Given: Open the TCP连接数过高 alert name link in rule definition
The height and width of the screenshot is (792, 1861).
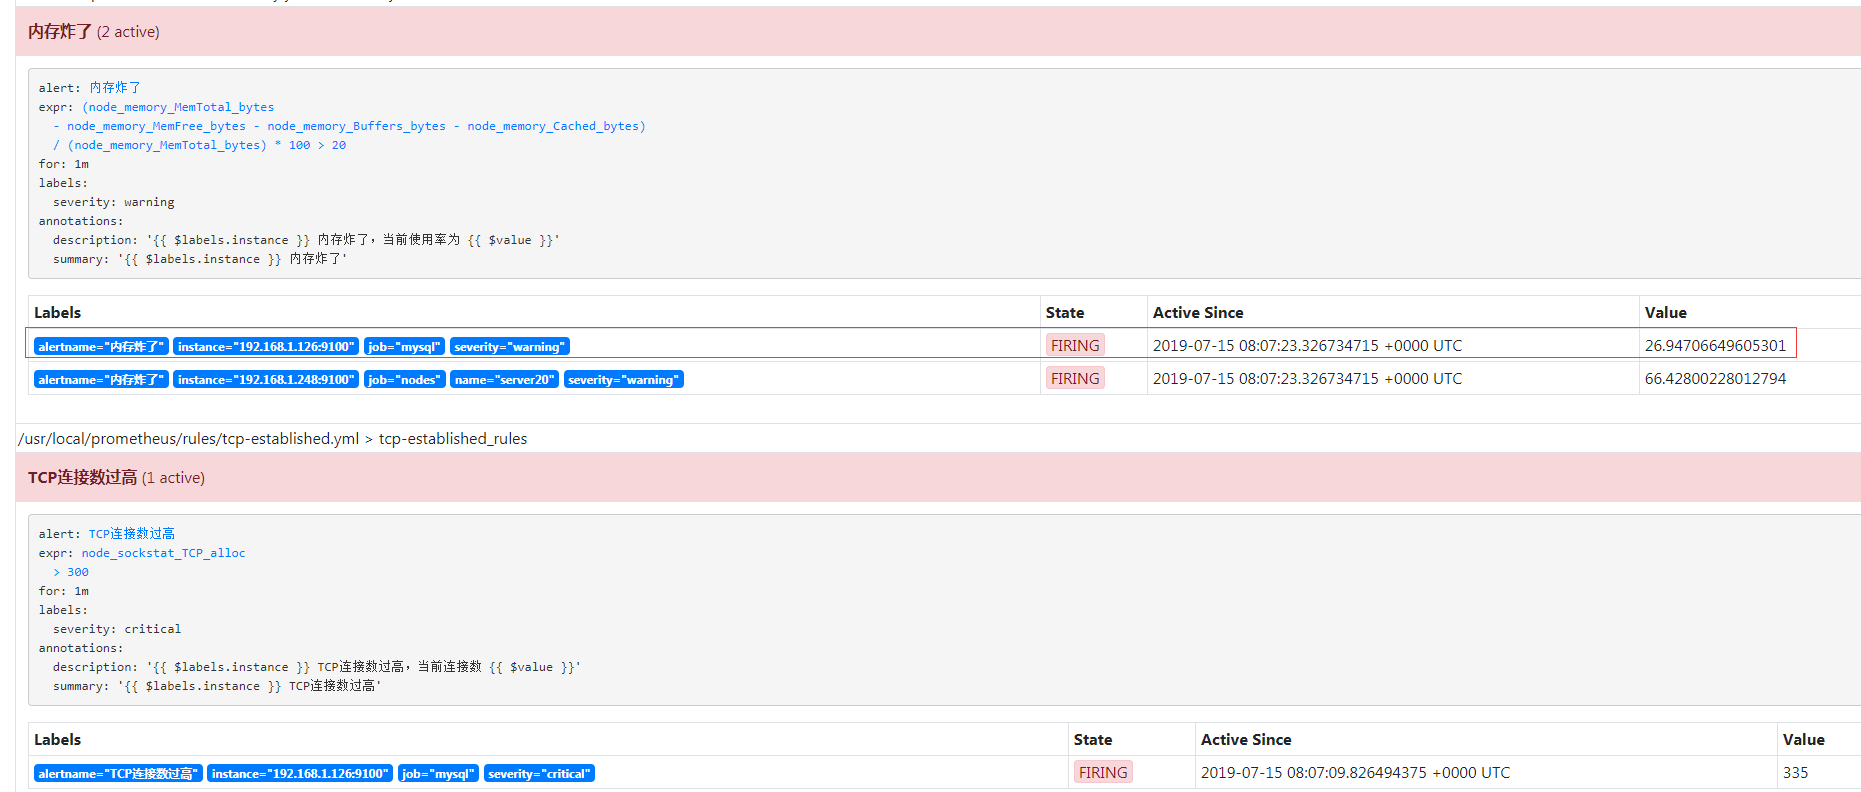Looking at the screenshot, I should point(131,534).
